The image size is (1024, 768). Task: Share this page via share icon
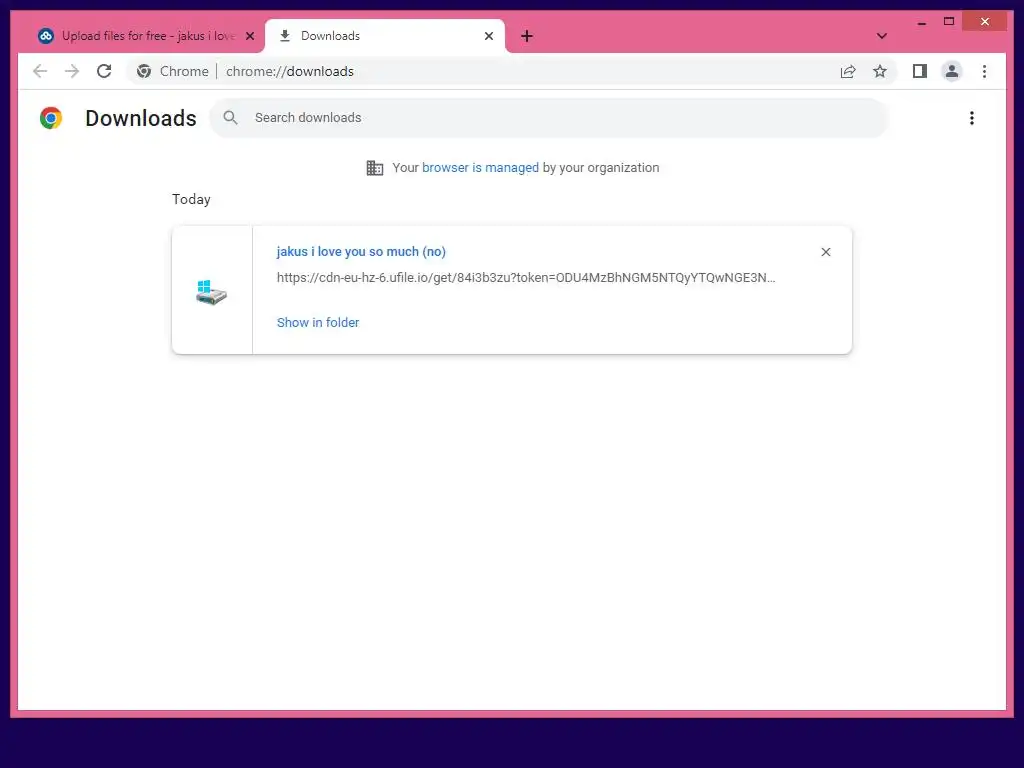pyautogui.click(x=848, y=71)
